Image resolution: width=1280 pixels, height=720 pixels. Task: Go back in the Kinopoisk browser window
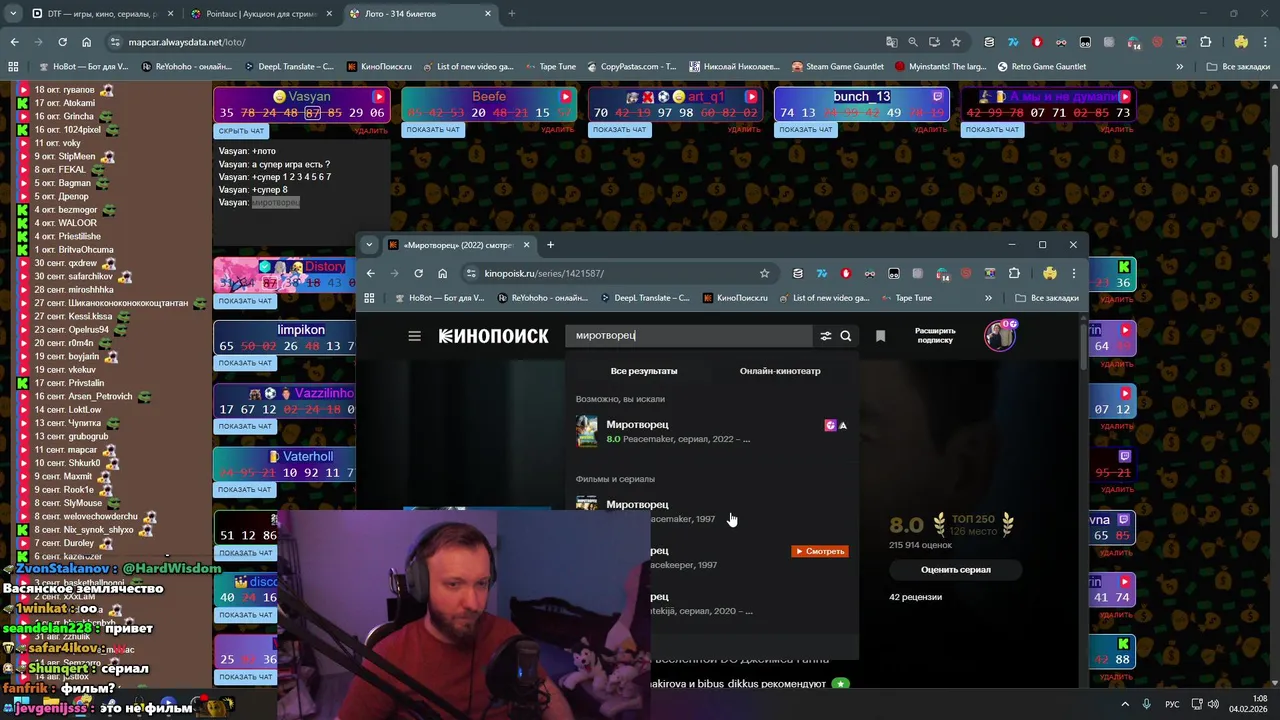coord(370,273)
